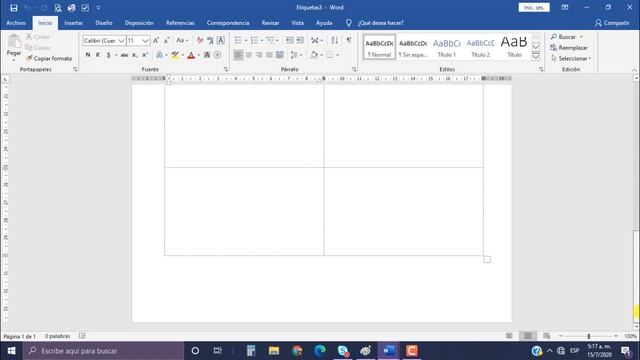Click the zoom slider handle
This screenshot has height=360, width=640.
(x=589, y=336)
